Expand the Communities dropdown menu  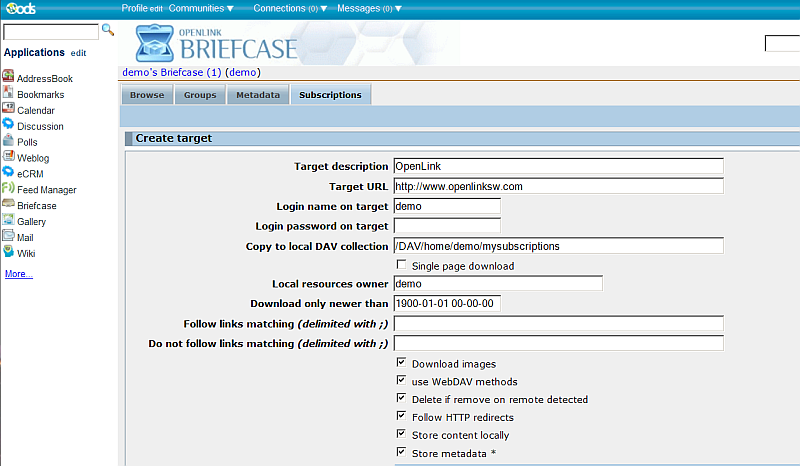(201, 8)
